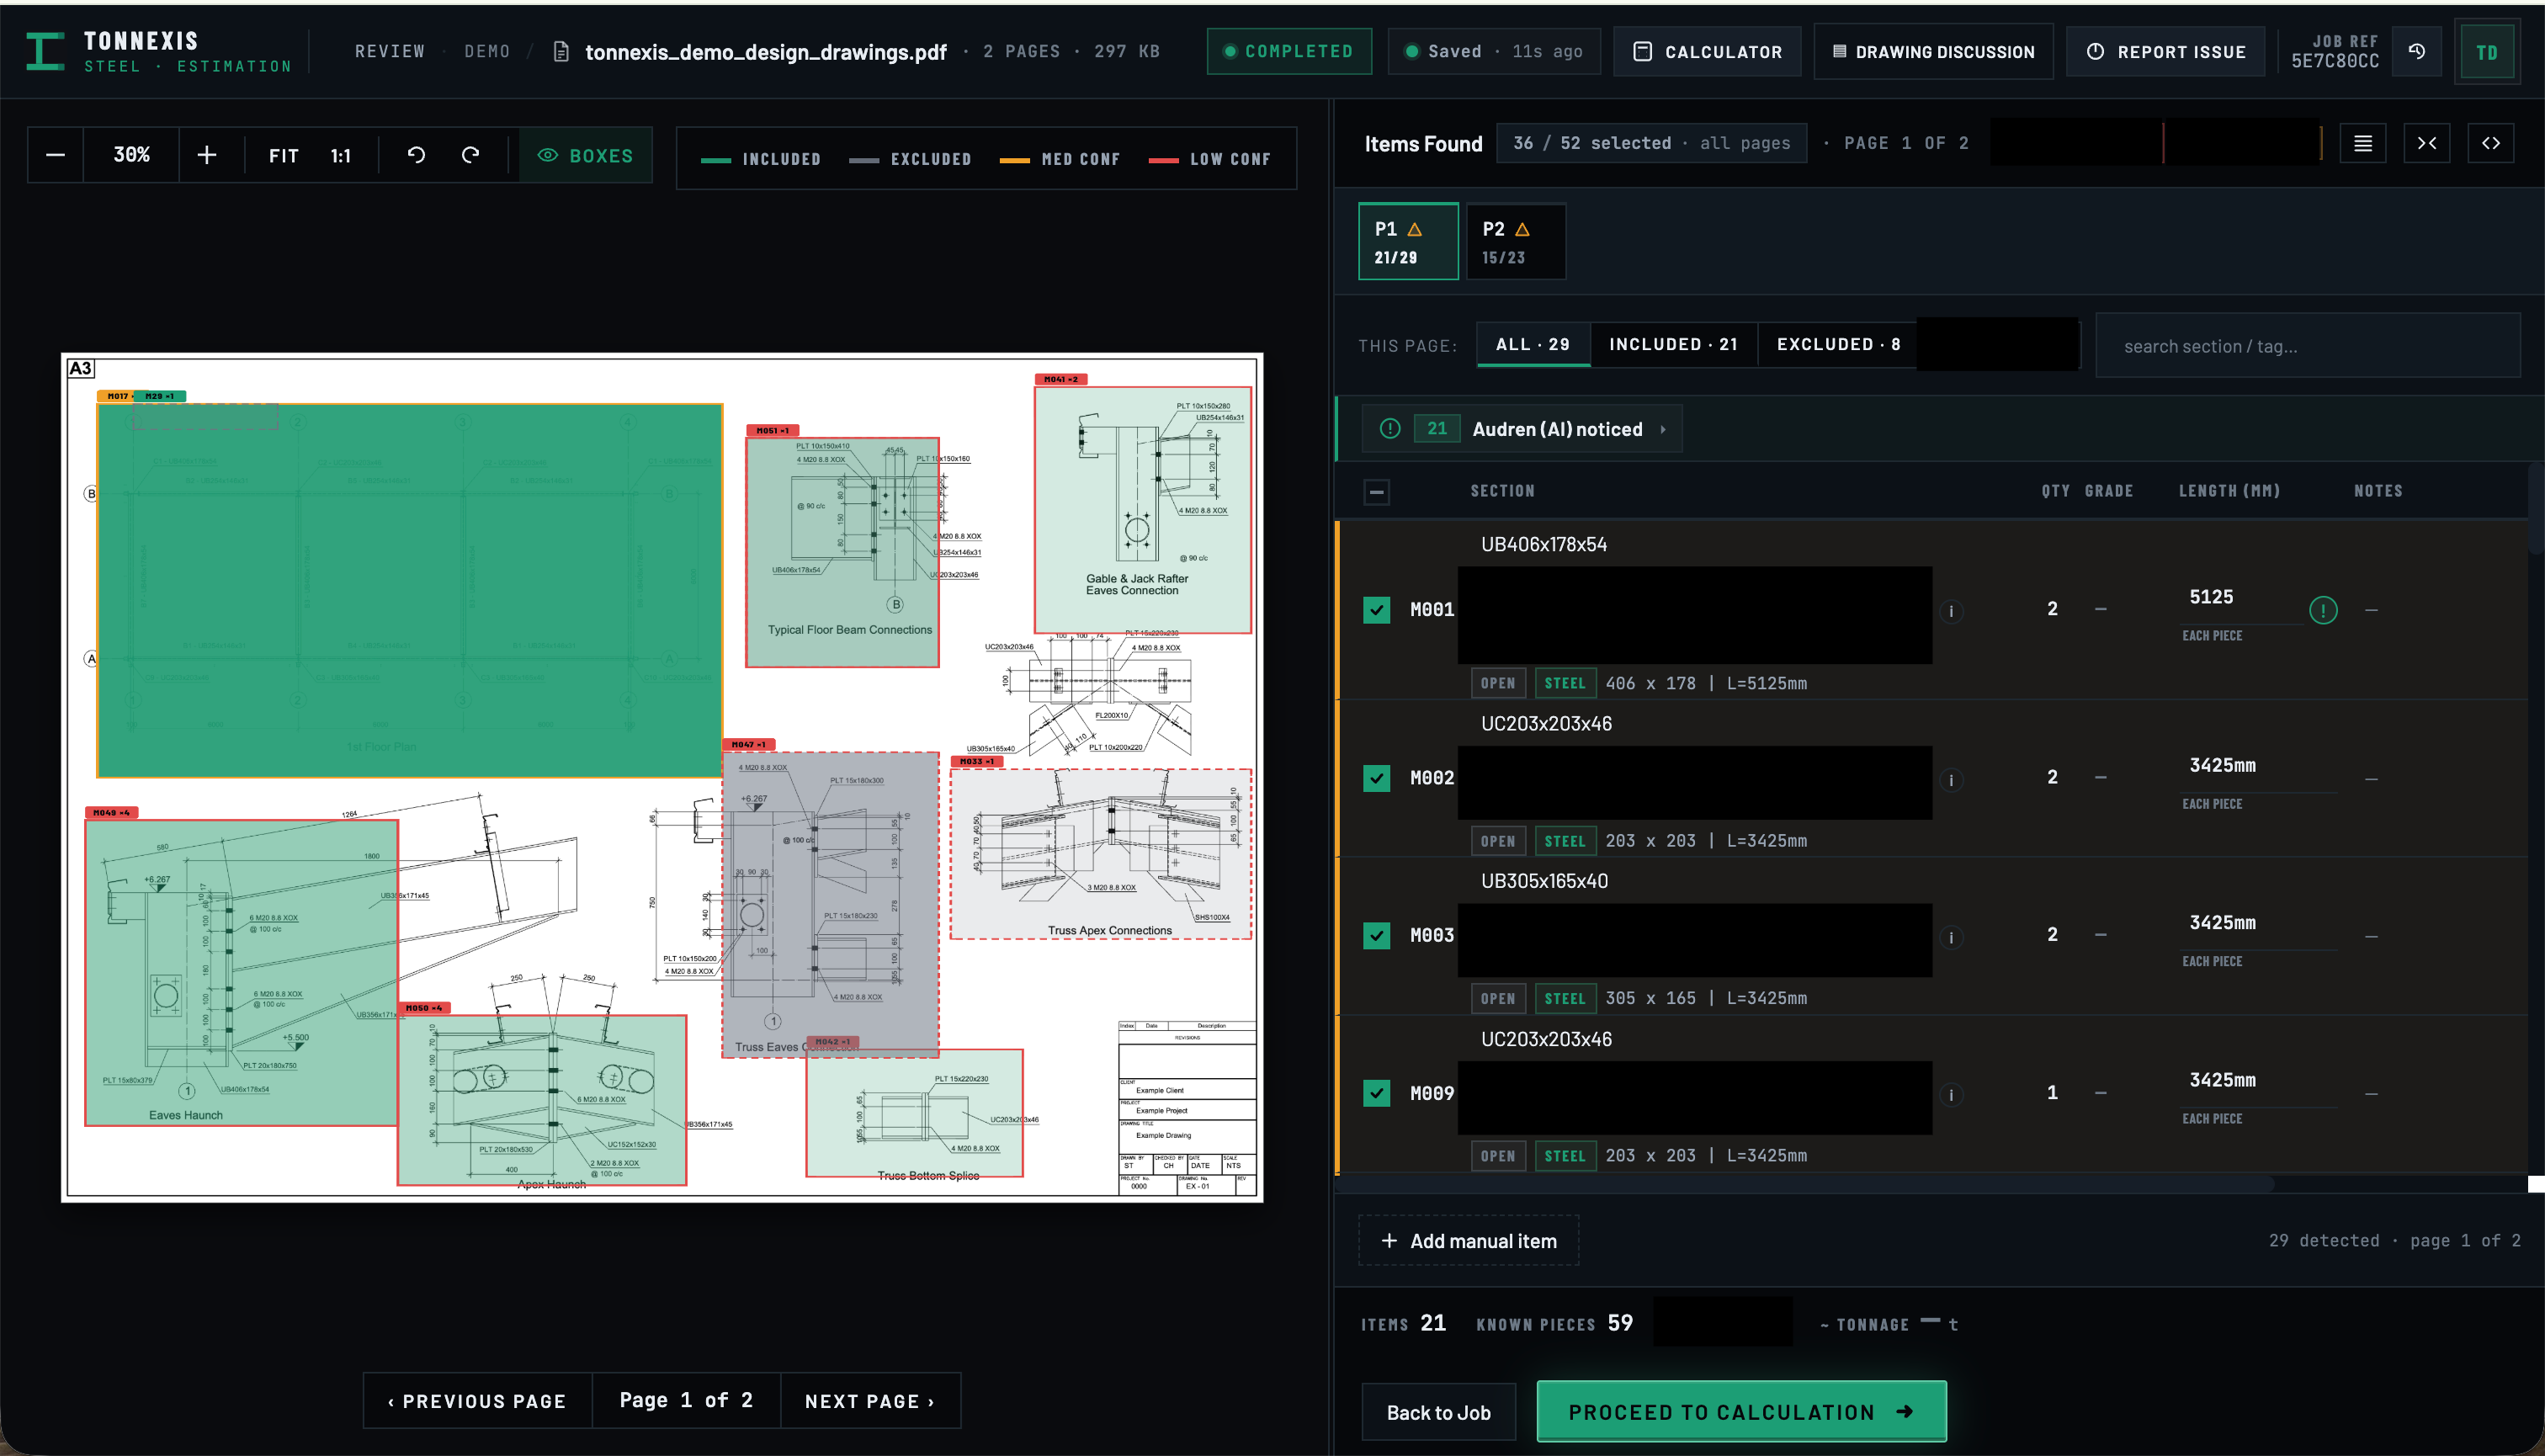
Task: Switch to the list density view icon
Action: click(2362, 144)
